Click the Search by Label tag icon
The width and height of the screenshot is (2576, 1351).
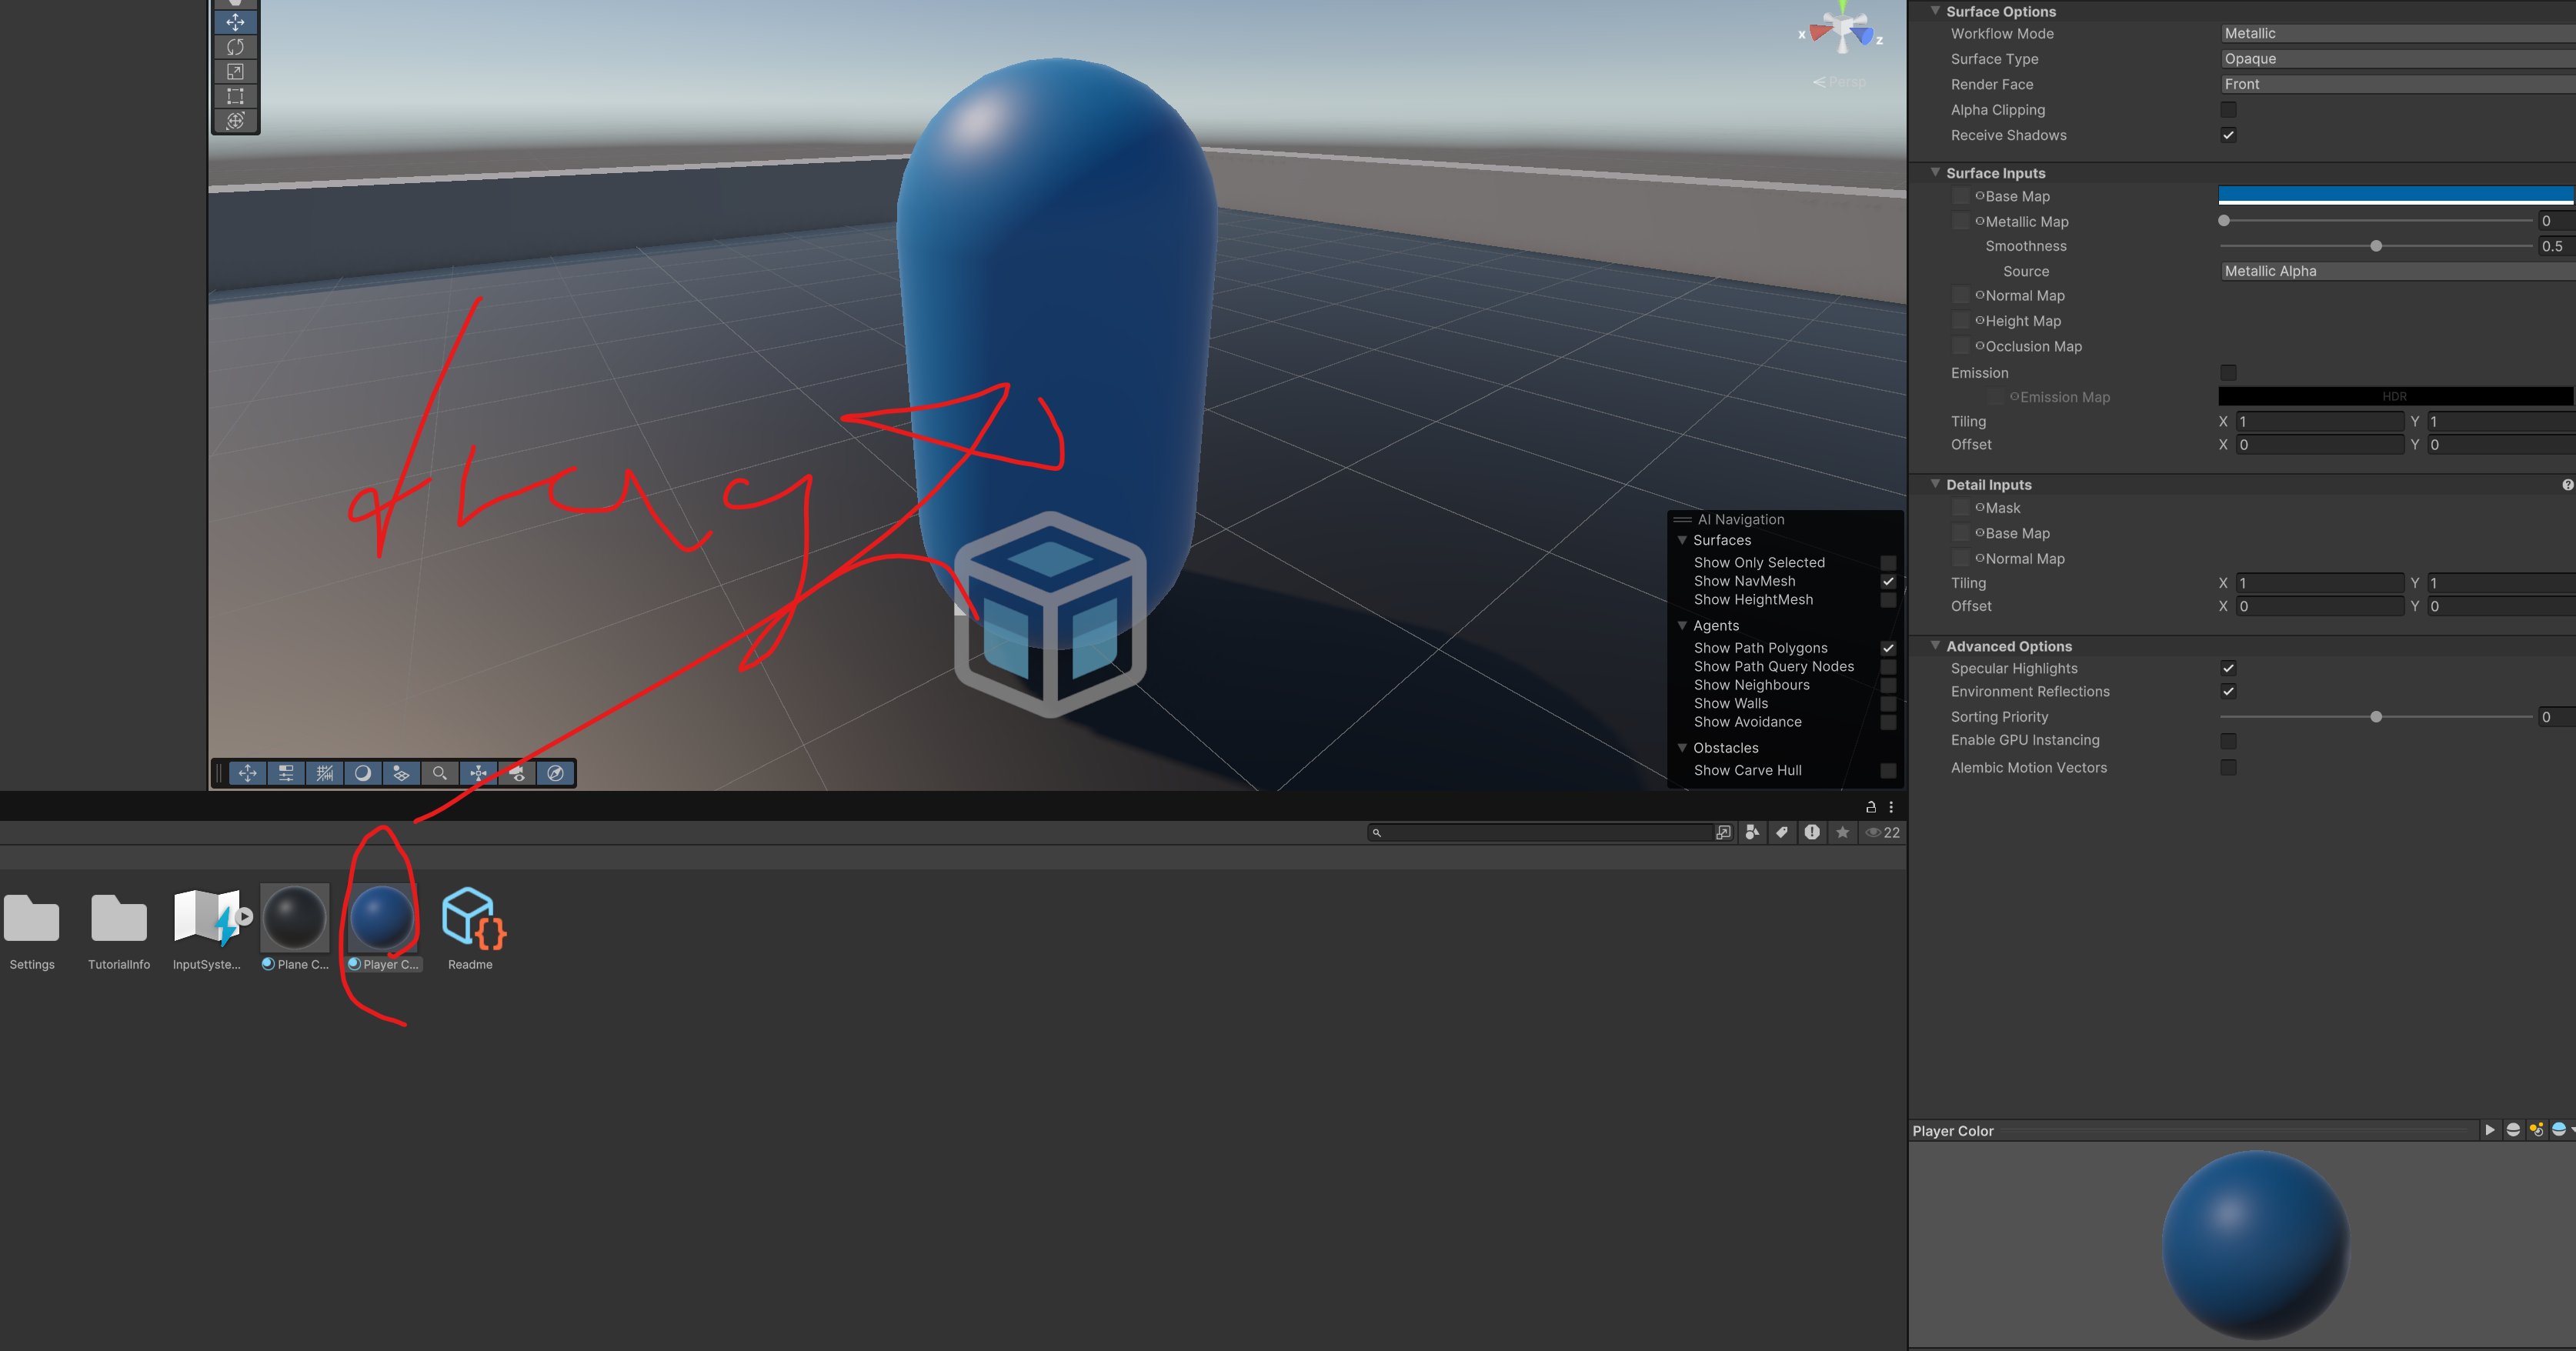[1782, 832]
